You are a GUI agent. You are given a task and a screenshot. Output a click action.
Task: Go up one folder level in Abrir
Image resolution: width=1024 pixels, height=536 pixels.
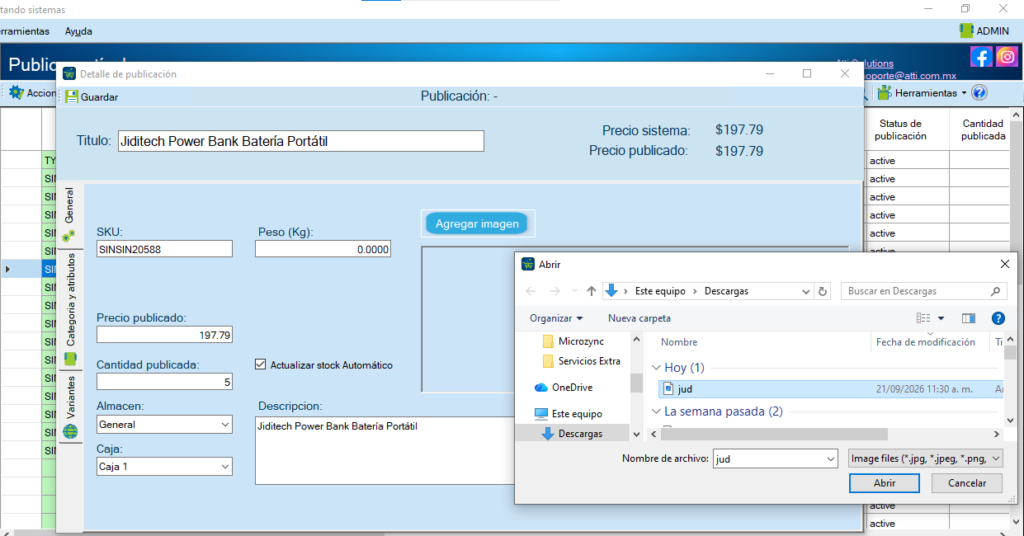pyautogui.click(x=591, y=291)
